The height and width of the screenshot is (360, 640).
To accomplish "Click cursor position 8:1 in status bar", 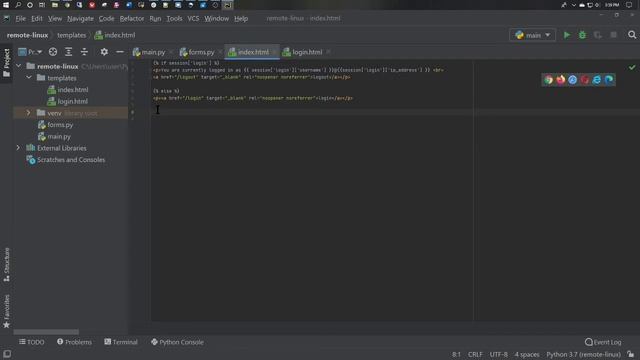I will click(456, 354).
